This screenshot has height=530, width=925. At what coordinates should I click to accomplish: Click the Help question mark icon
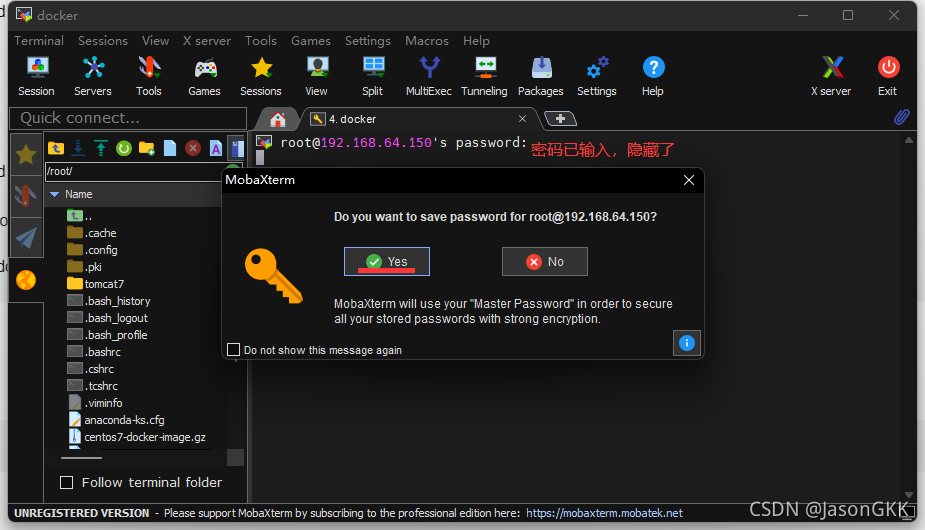(653, 76)
